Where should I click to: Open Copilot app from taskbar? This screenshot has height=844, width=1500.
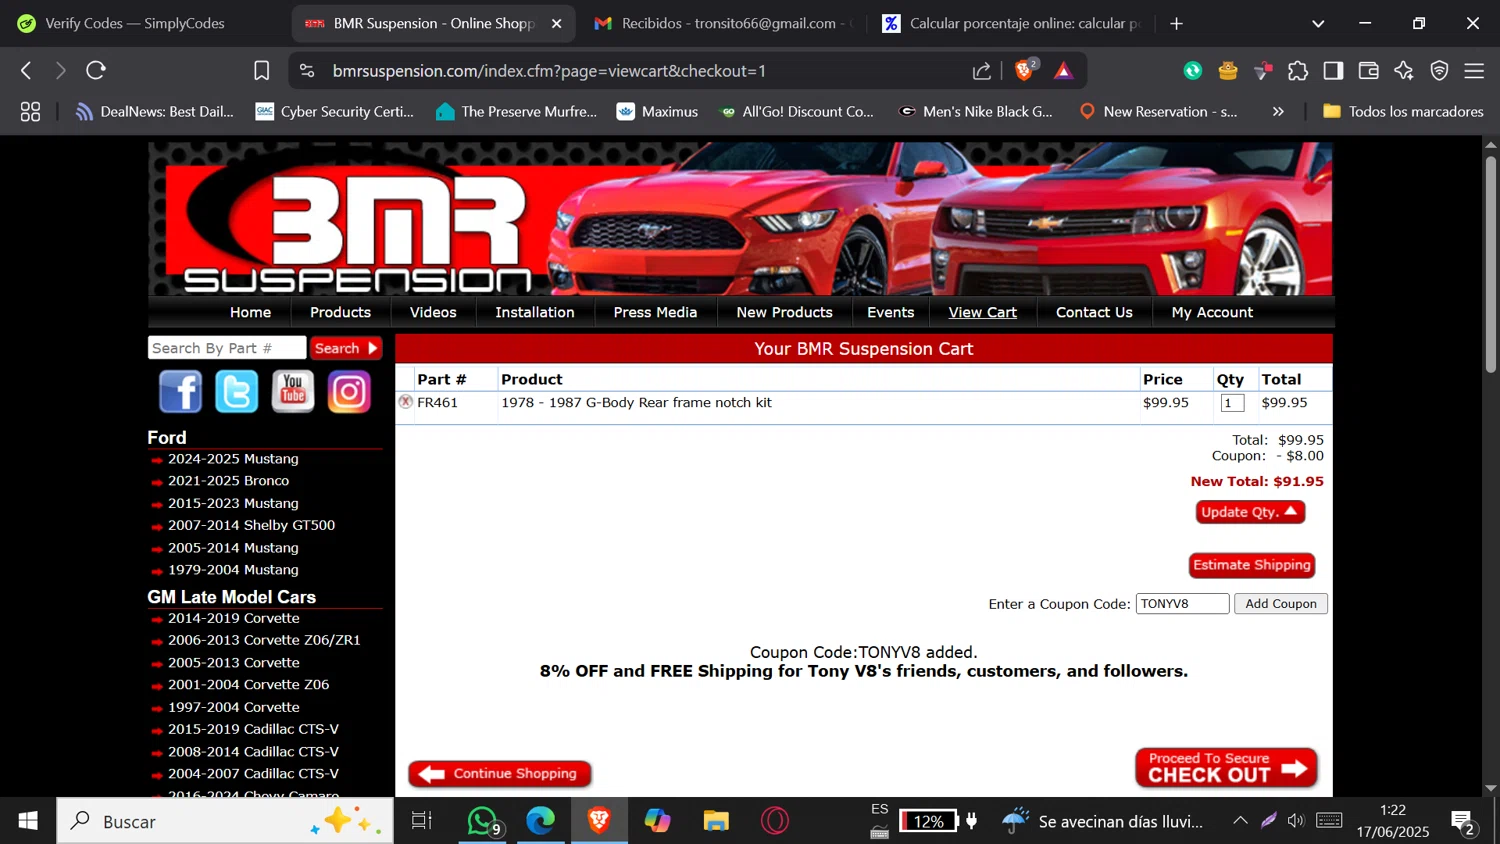click(x=658, y=821)
